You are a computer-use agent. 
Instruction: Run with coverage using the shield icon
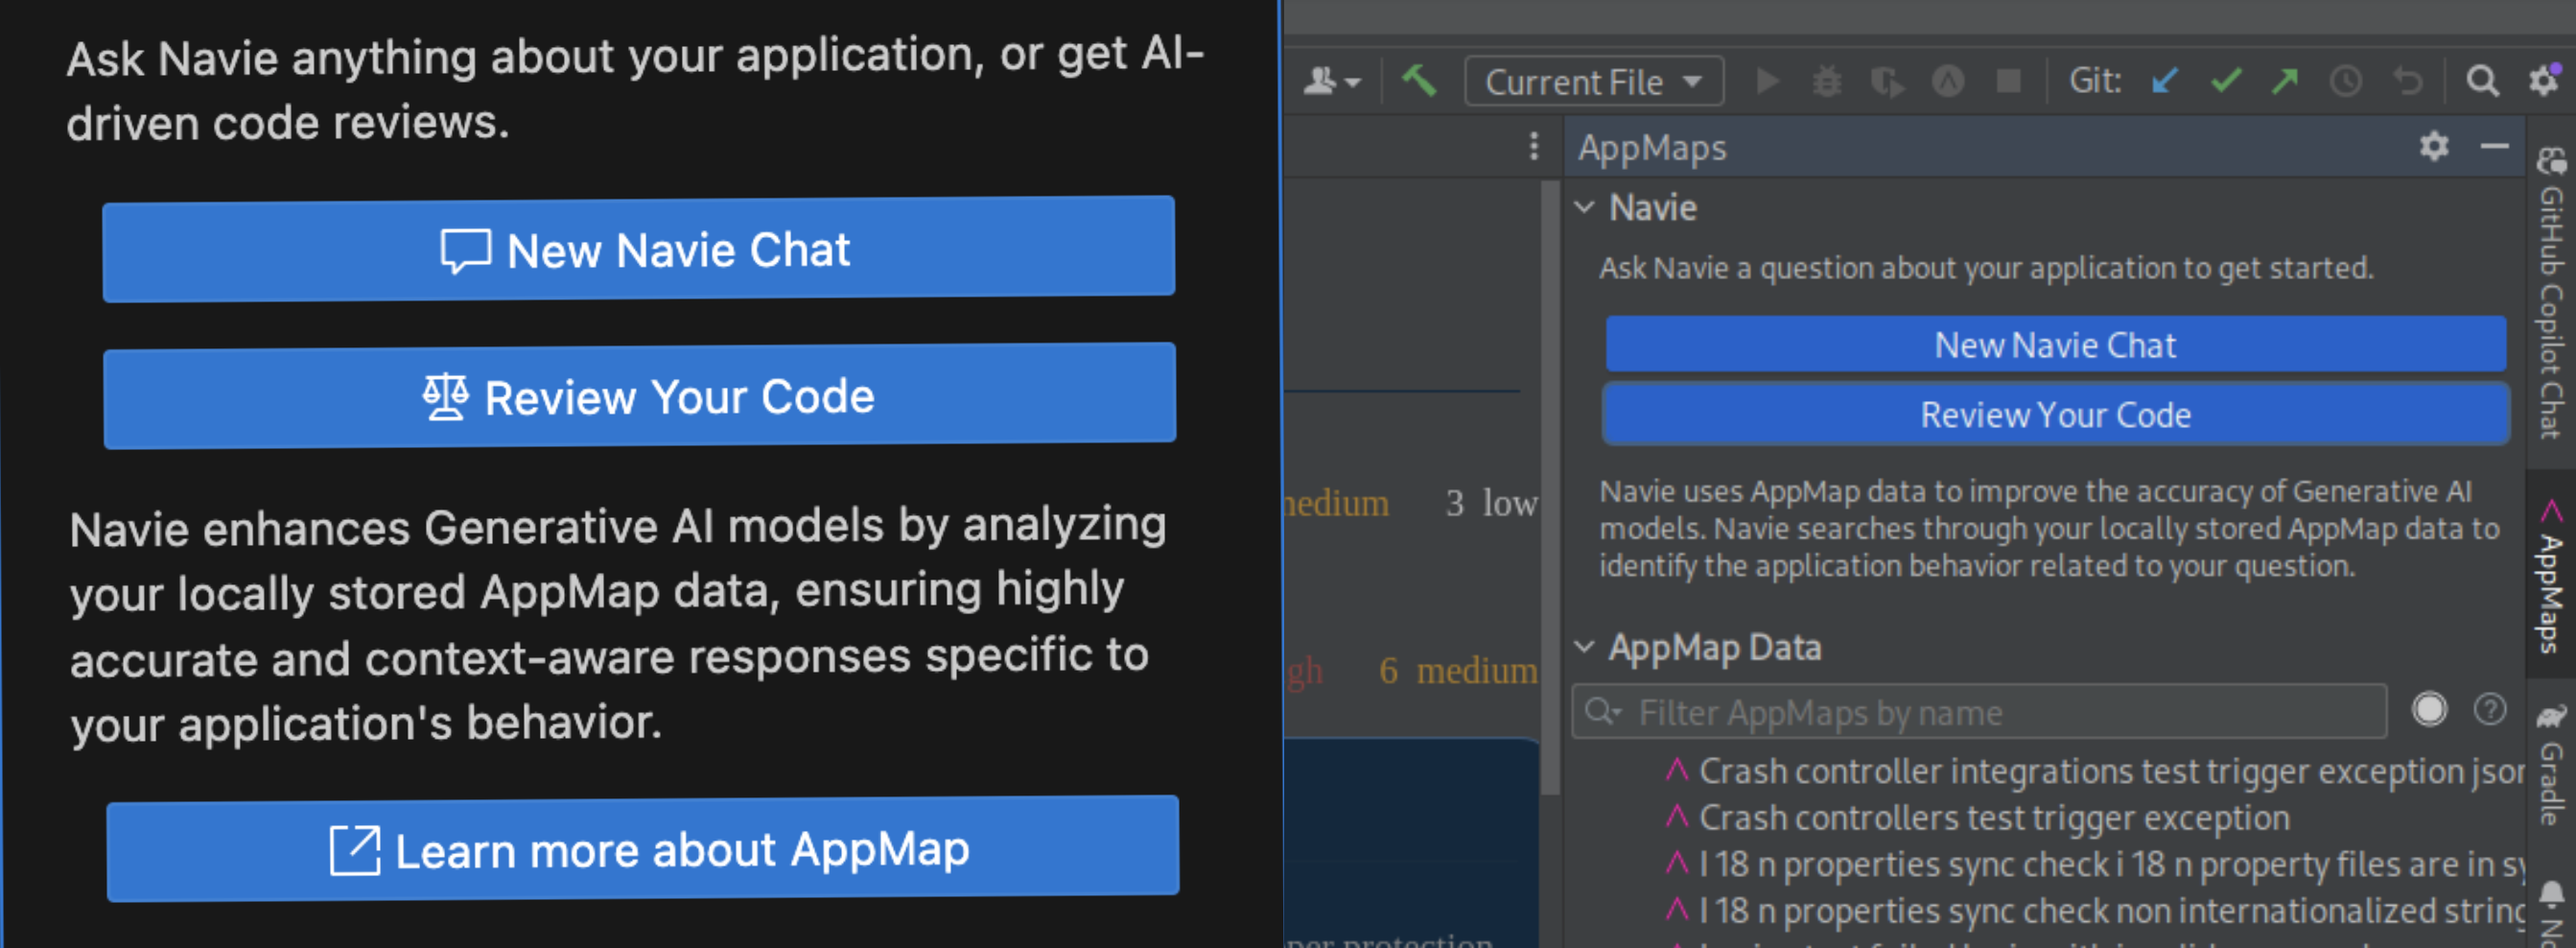click(1887, 81)
